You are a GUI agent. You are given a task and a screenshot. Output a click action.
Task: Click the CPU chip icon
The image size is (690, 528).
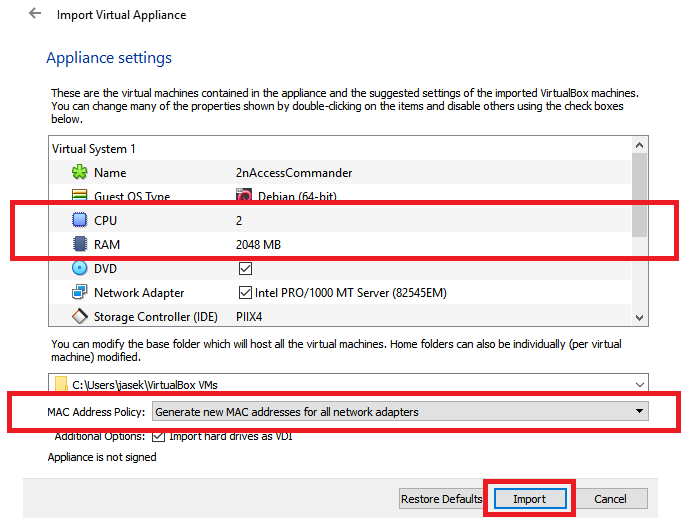pyautogui.click(x=80, y=220)
